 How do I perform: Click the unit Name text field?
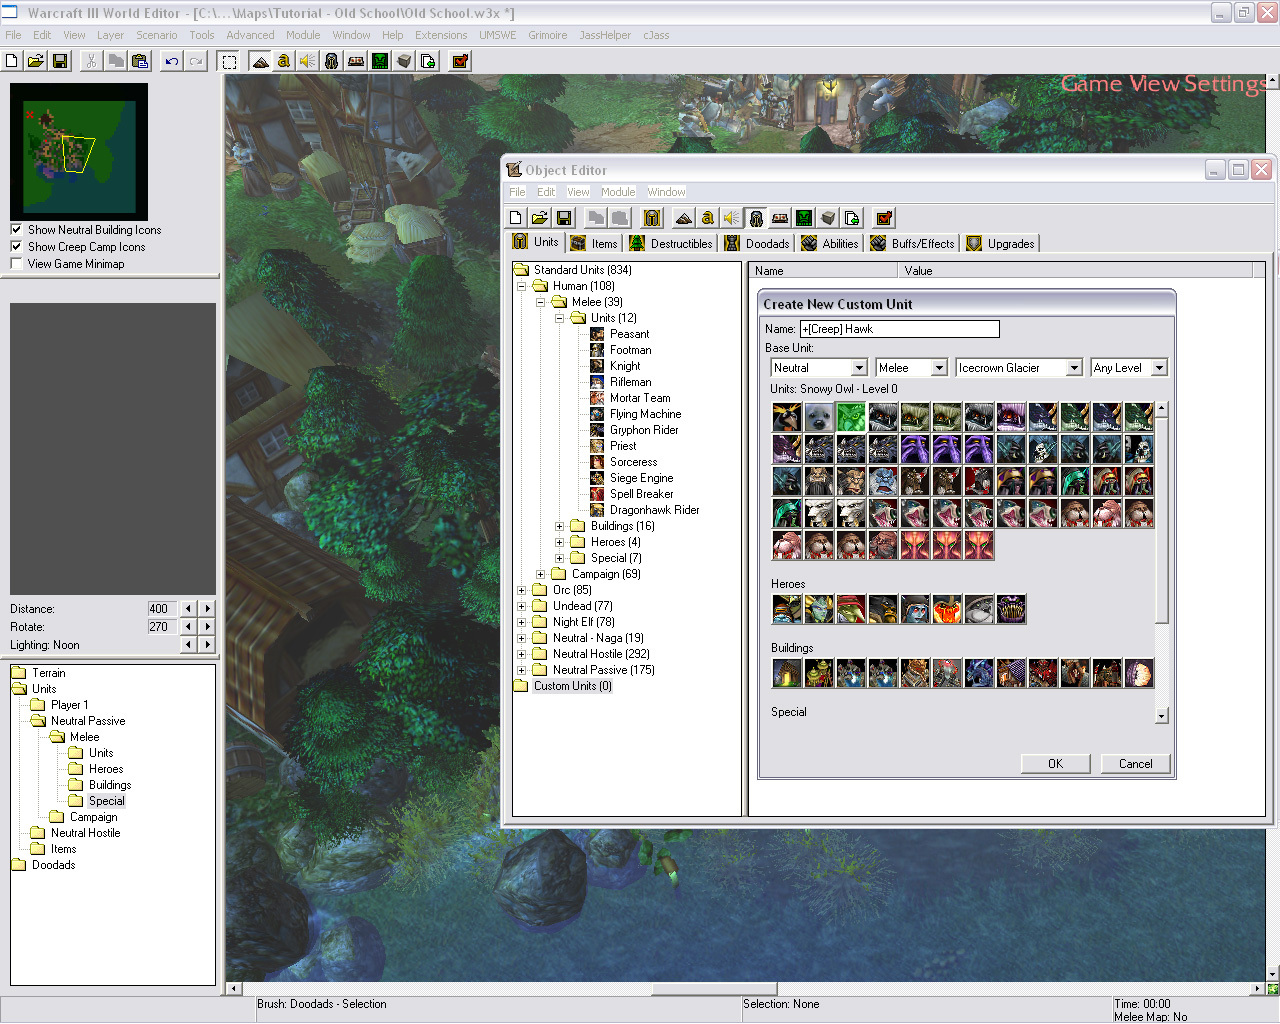point(898,329)
